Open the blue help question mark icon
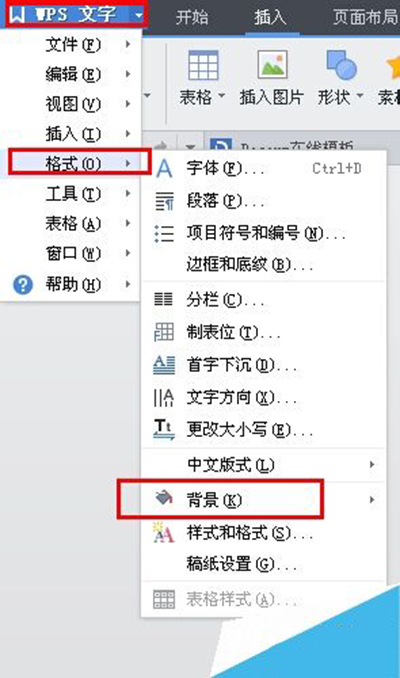Viewport: 400px width, 678px height. [x=23, y=285]
